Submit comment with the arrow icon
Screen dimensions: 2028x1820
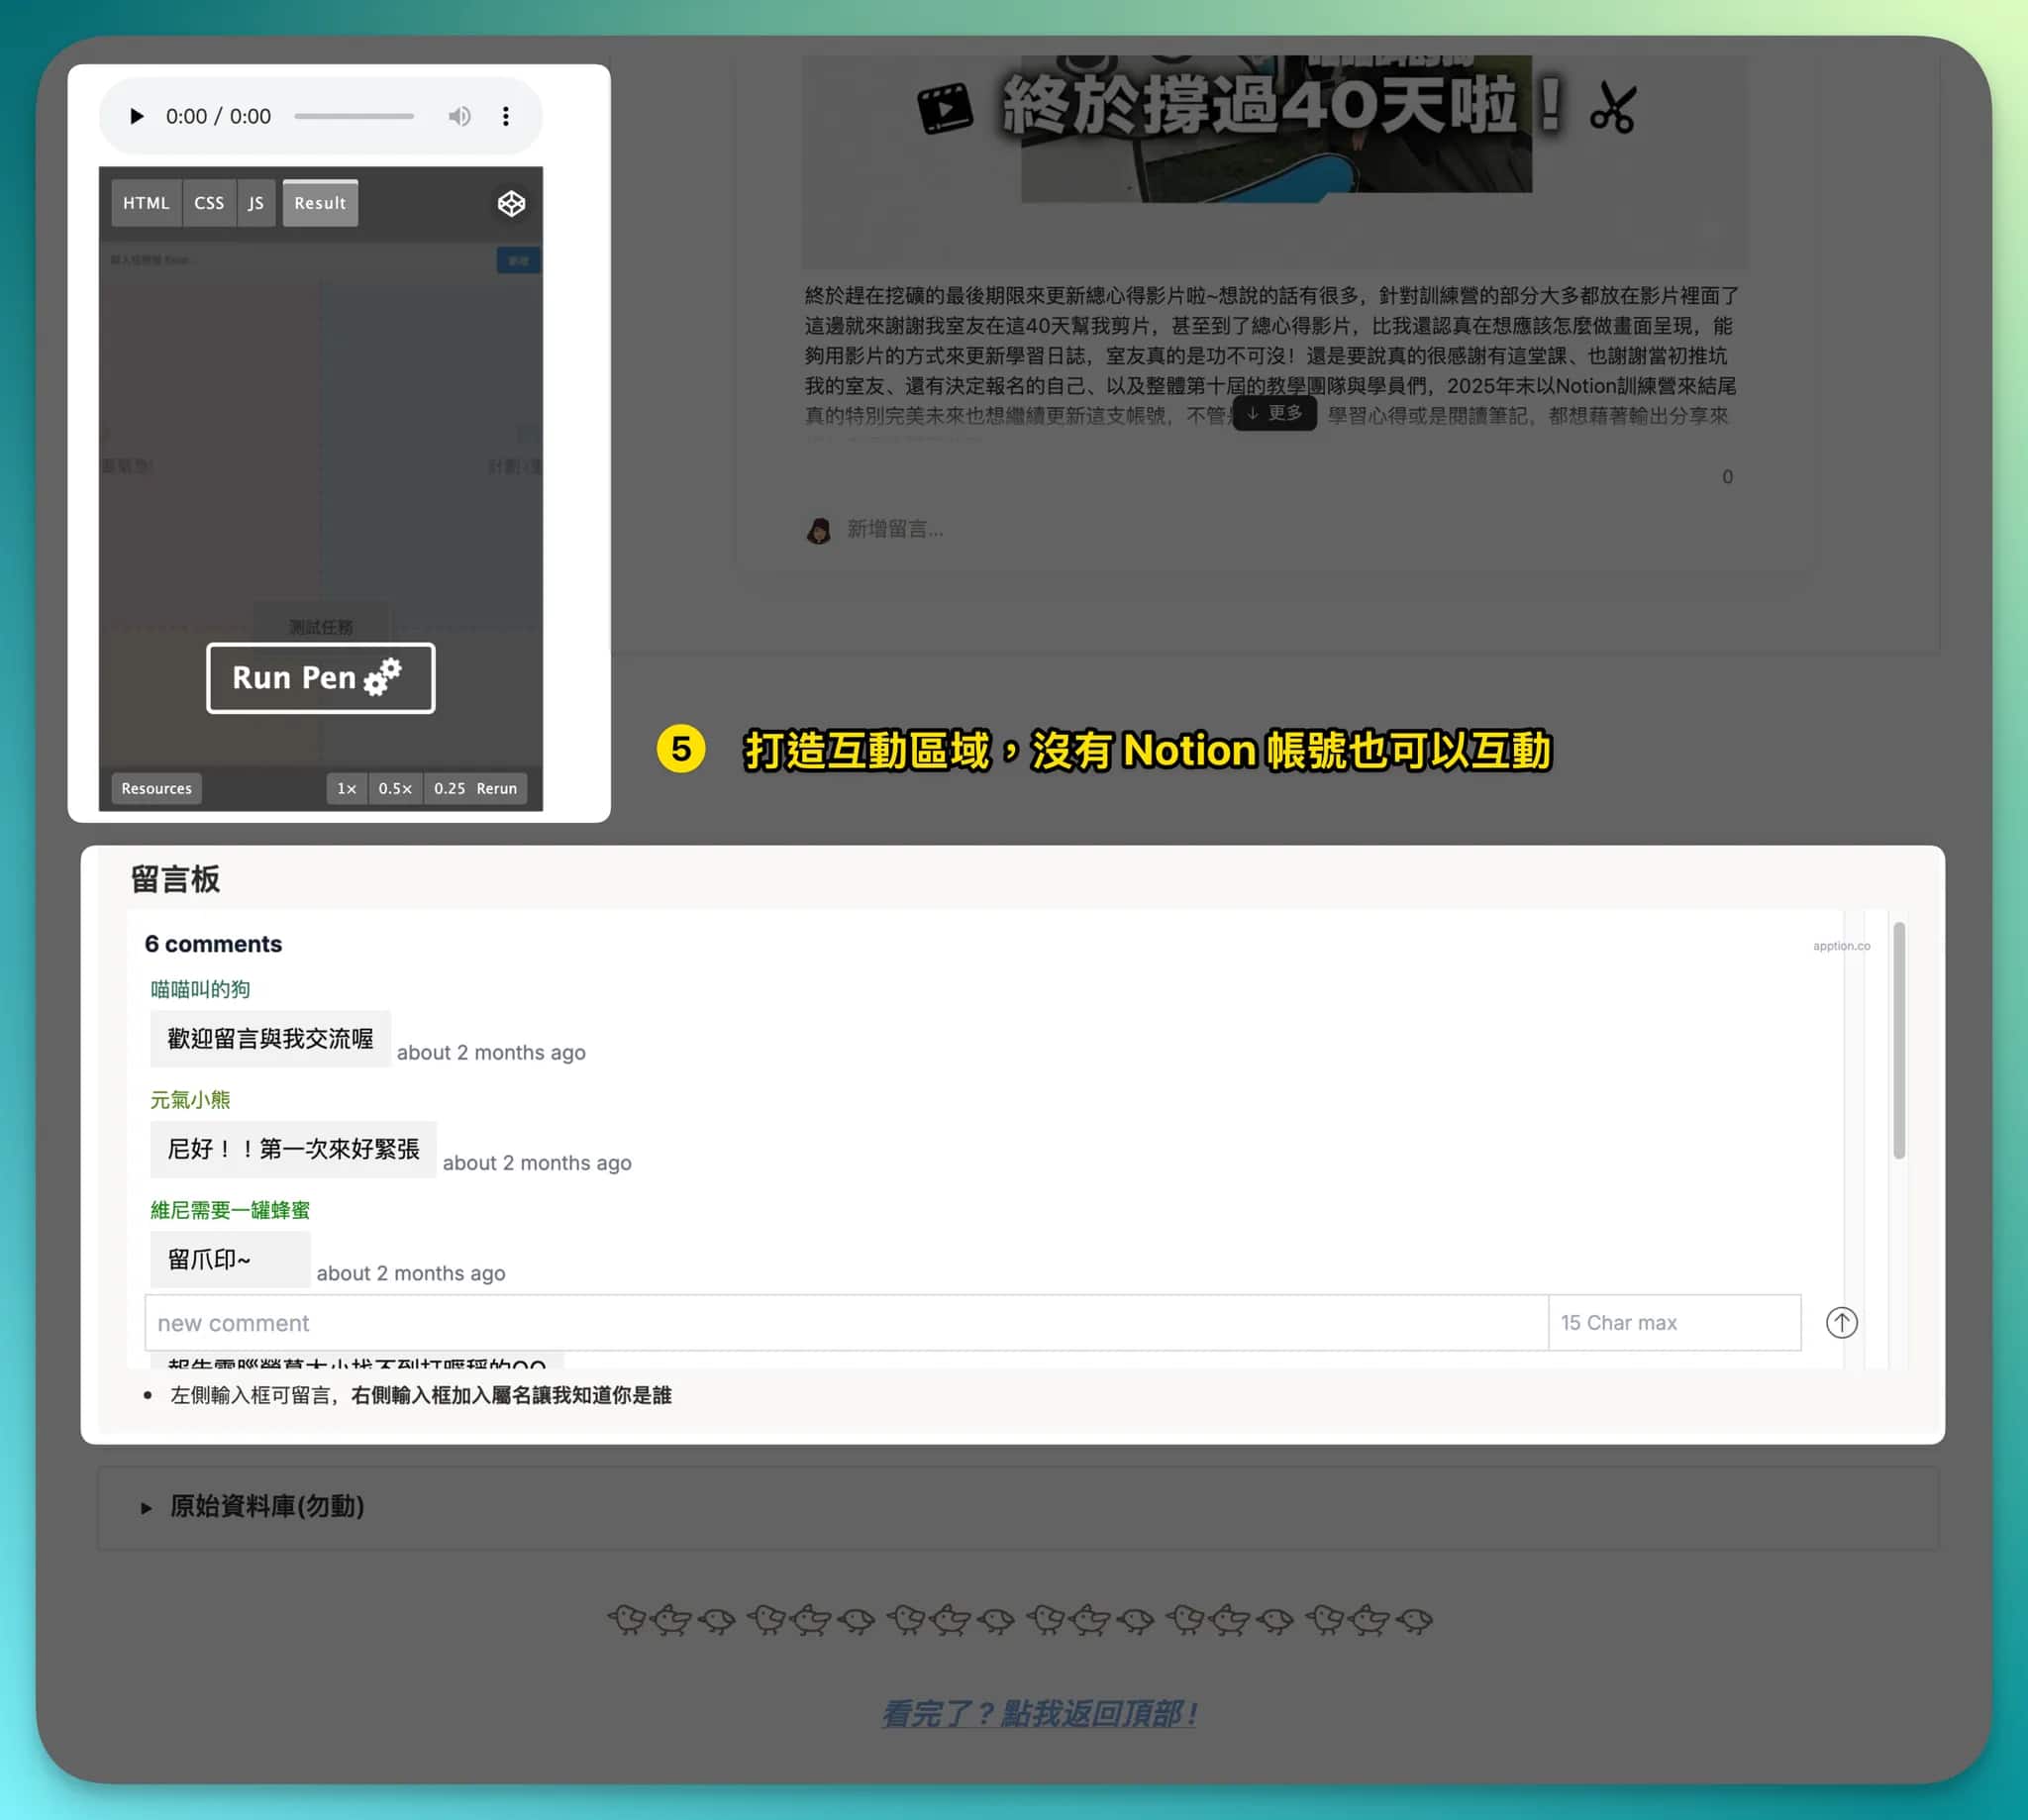pyautogui.click(x=1841, y=1322)
